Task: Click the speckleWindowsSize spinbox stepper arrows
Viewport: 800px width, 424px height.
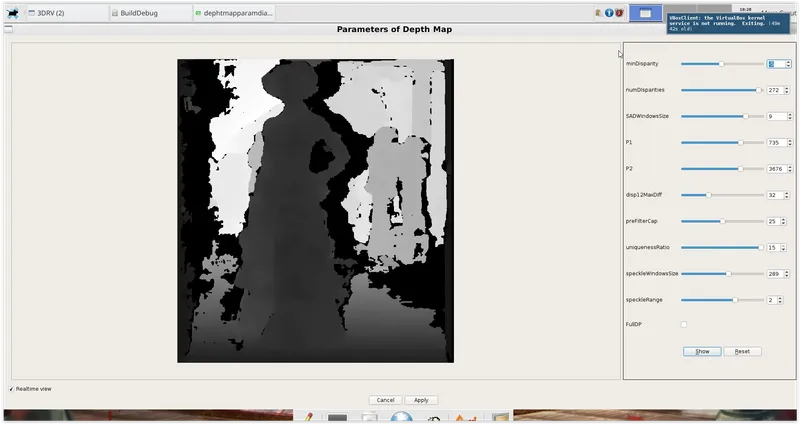Action: (x=787, y=274)
